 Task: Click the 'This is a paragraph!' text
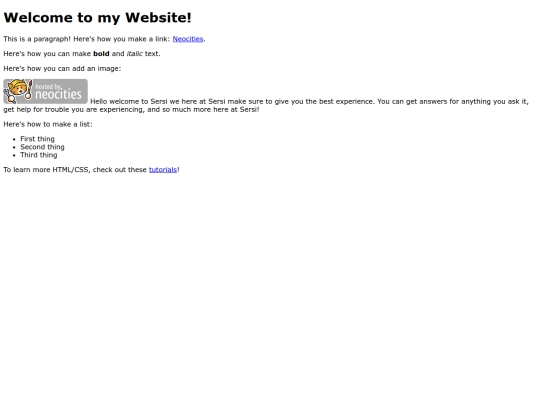click(37, 39)
